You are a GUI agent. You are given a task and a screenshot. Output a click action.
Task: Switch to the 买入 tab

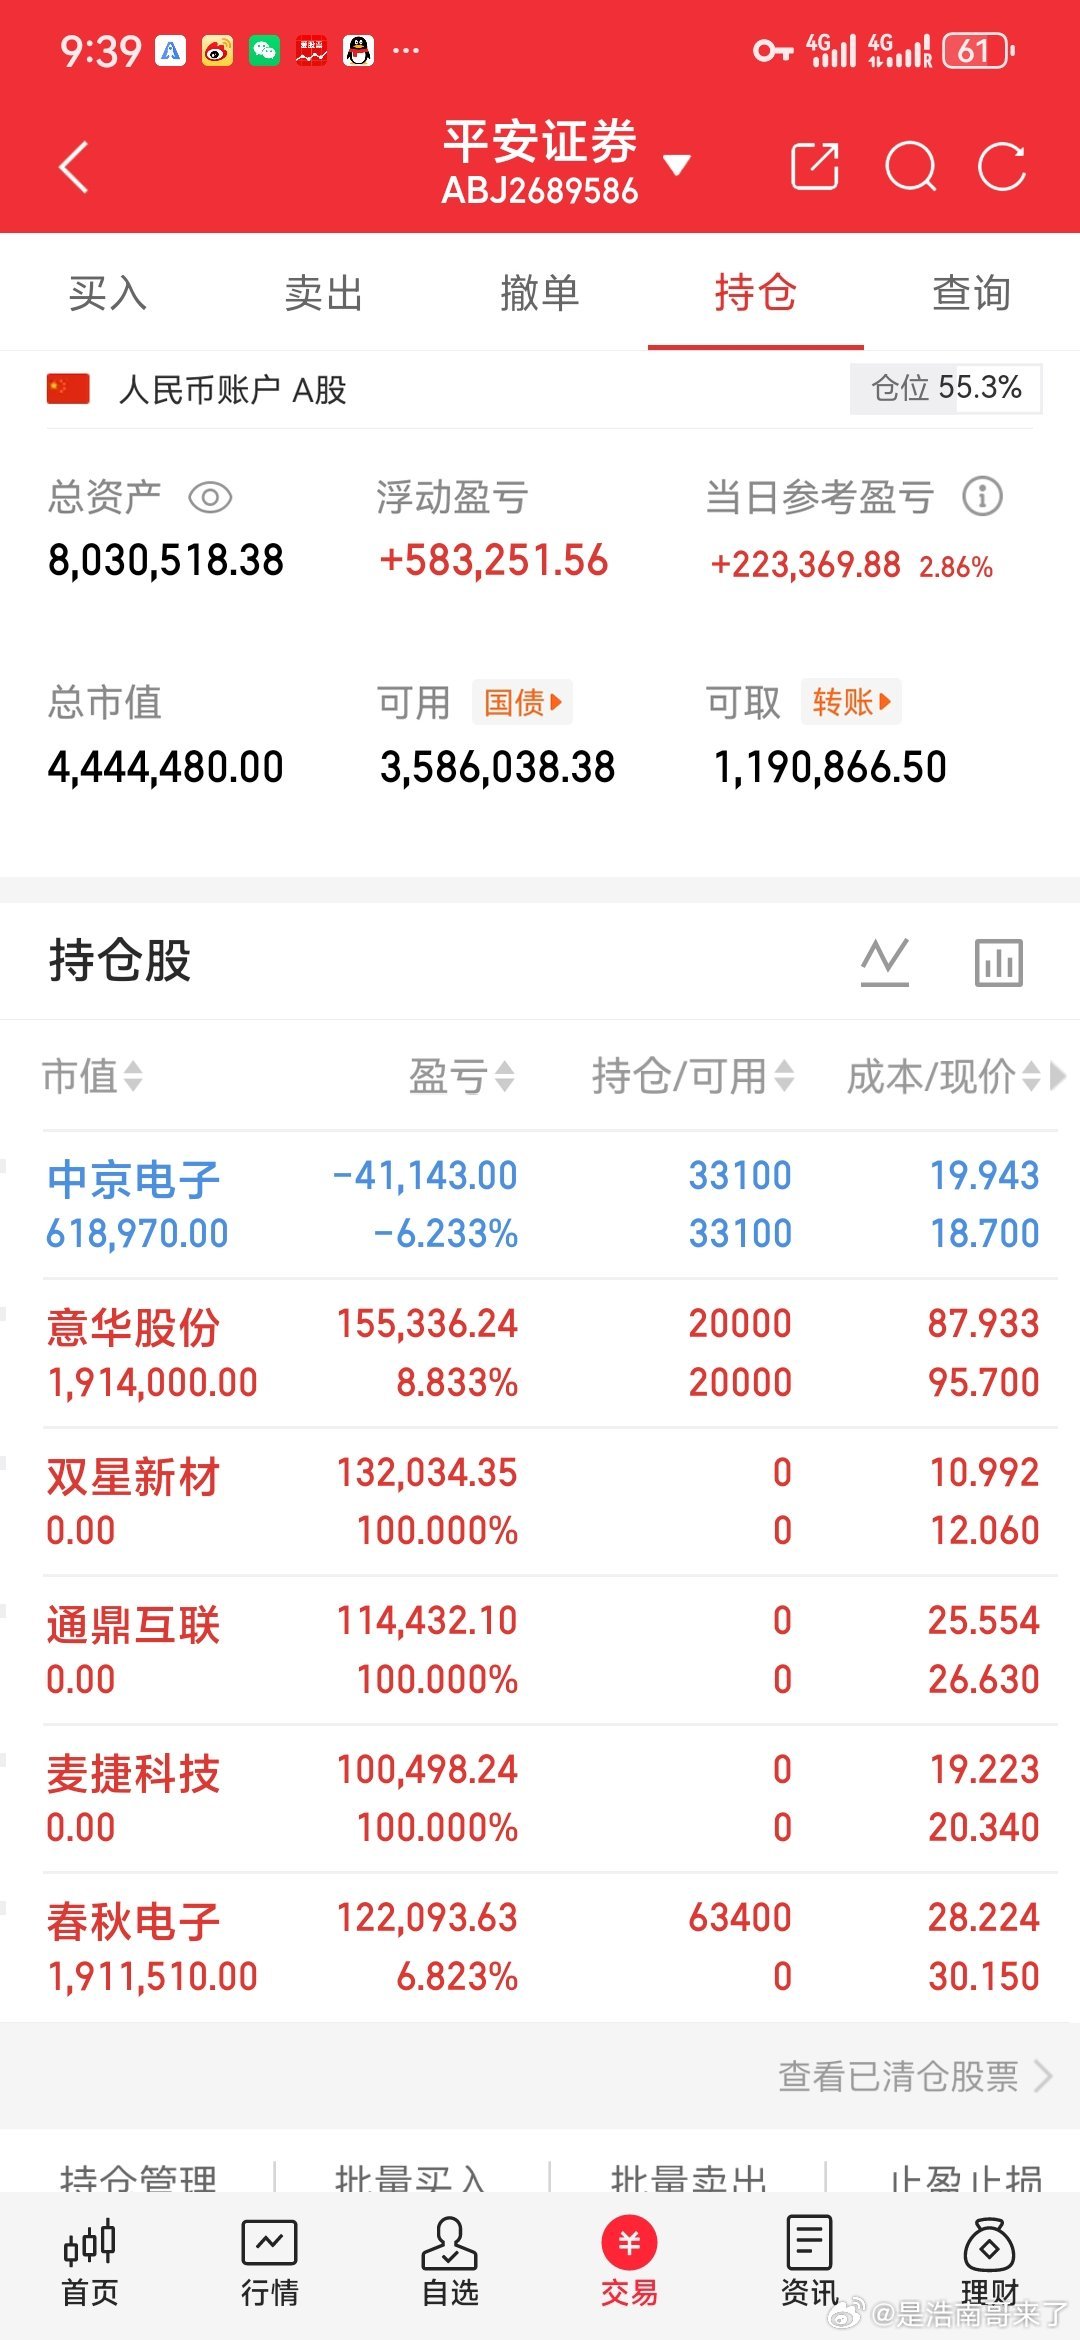point(108,293)
